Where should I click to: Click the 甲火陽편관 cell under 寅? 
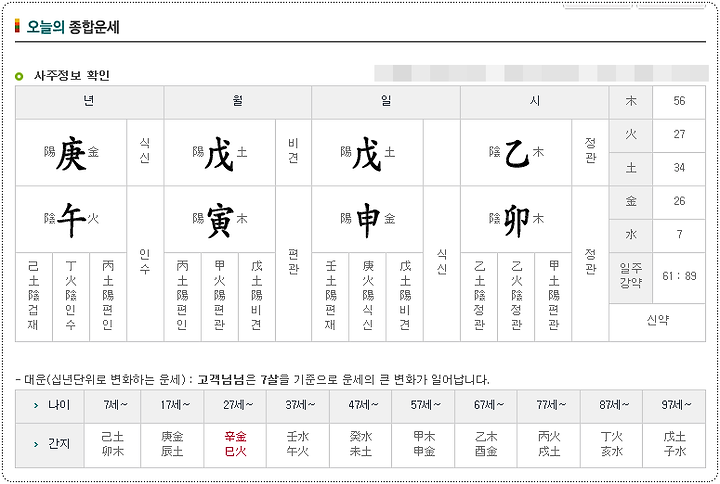point(219,296)
